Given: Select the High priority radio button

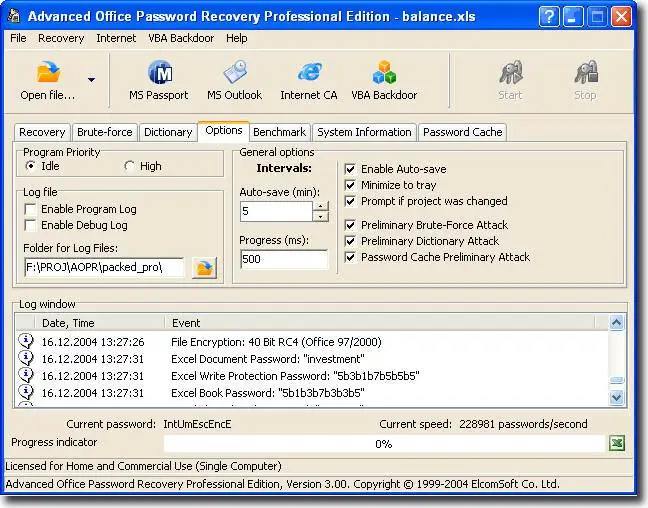Looking at the screenshot, I should [129, 166].
